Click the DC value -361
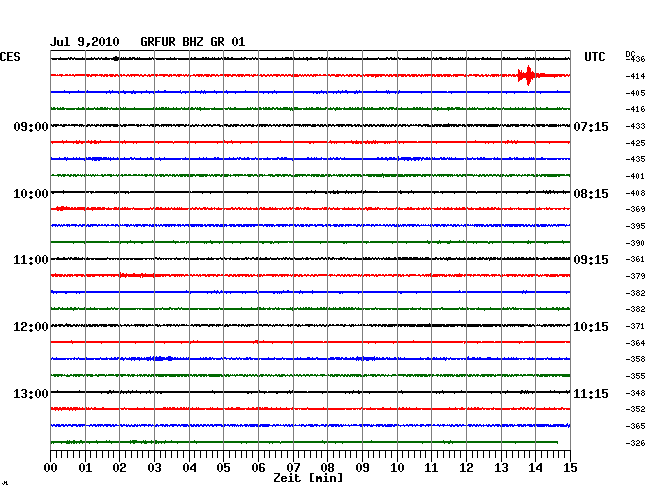 click(x=635, y=259)
